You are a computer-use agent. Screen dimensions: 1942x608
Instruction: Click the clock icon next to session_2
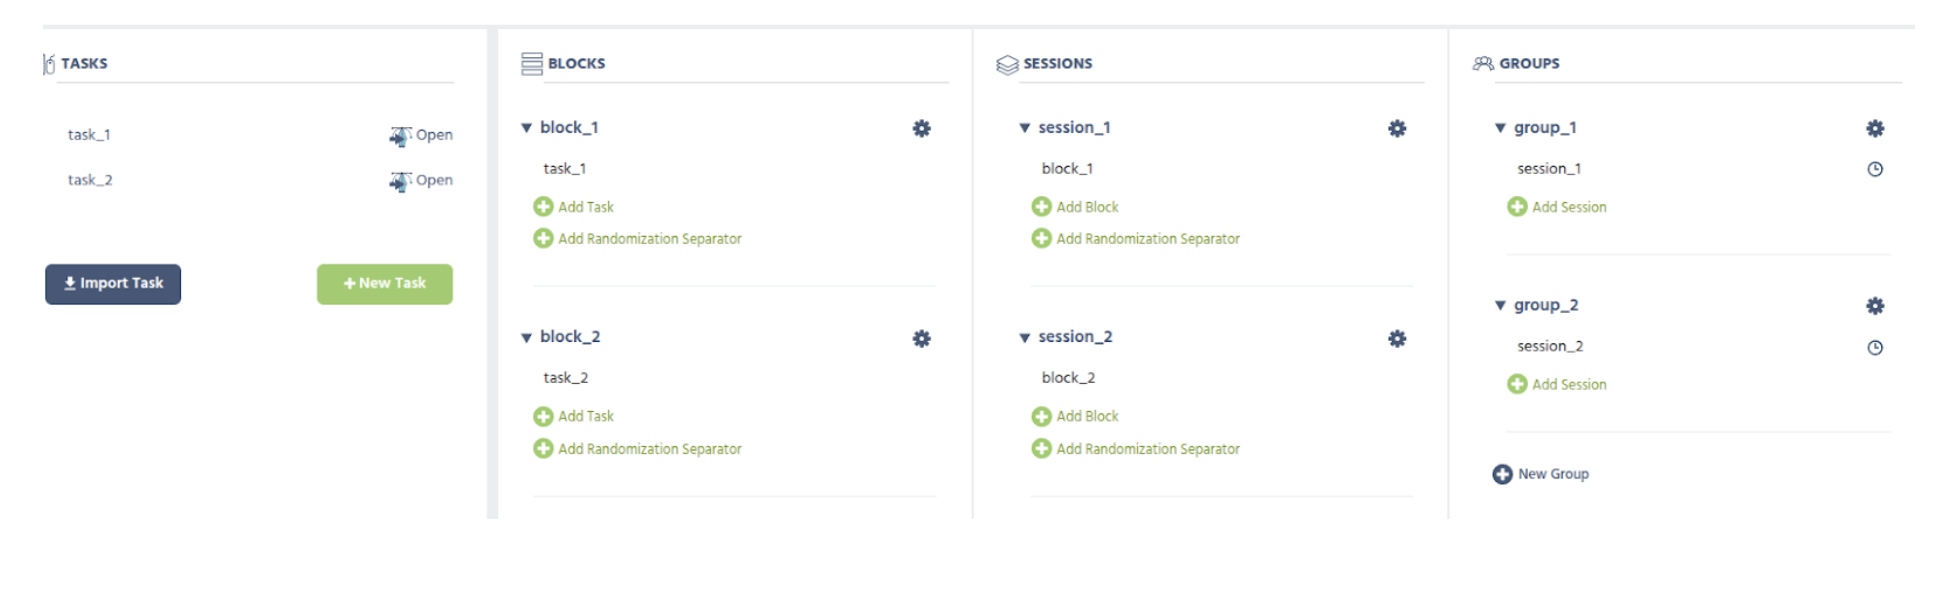tap(1876, 346)
